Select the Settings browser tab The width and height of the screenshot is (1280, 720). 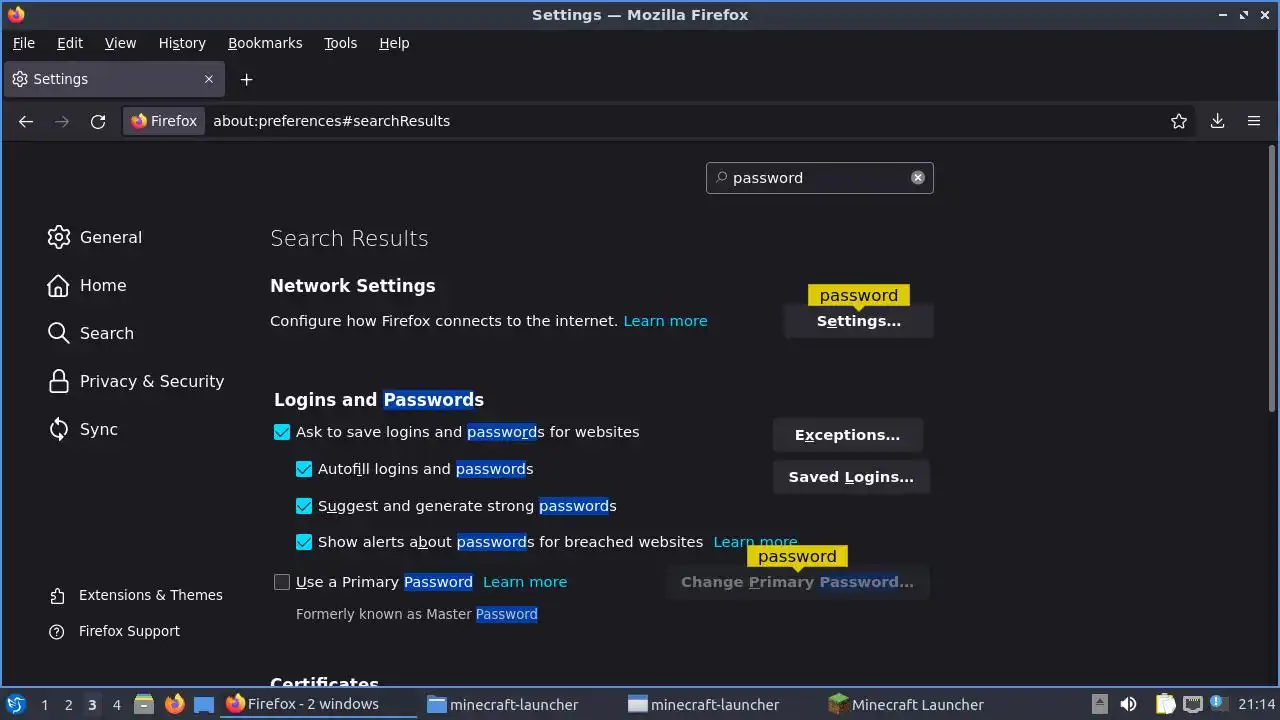[113, 79]
